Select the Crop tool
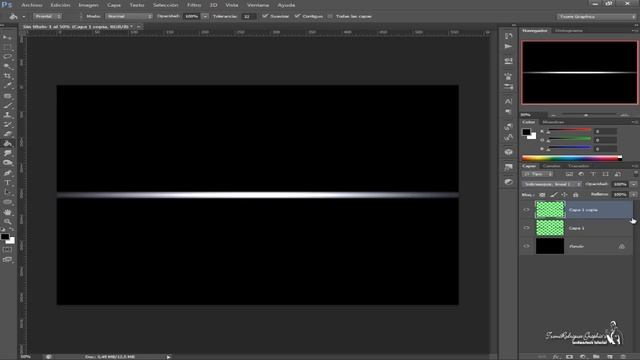The height and width of the screenshot is (360, 640). (x=7, y=76)
